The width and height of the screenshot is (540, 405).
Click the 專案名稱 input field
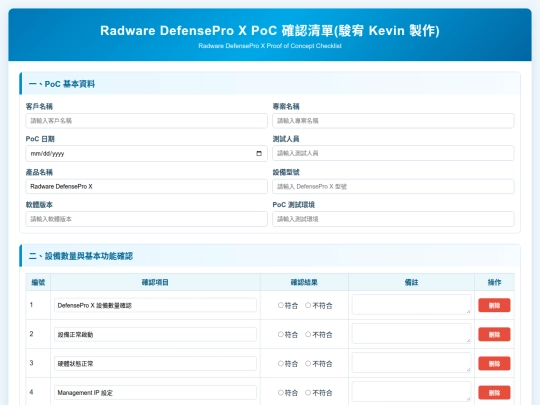pos(393,121)
